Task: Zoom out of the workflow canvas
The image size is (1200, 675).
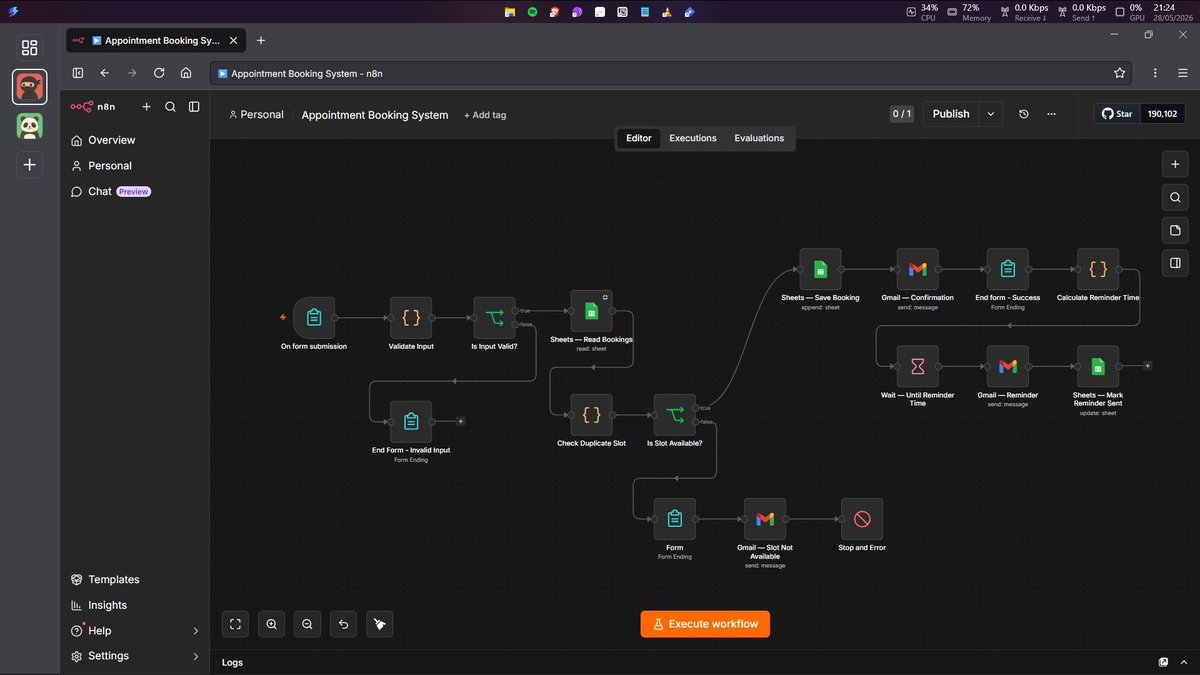Action: point(308,624)
